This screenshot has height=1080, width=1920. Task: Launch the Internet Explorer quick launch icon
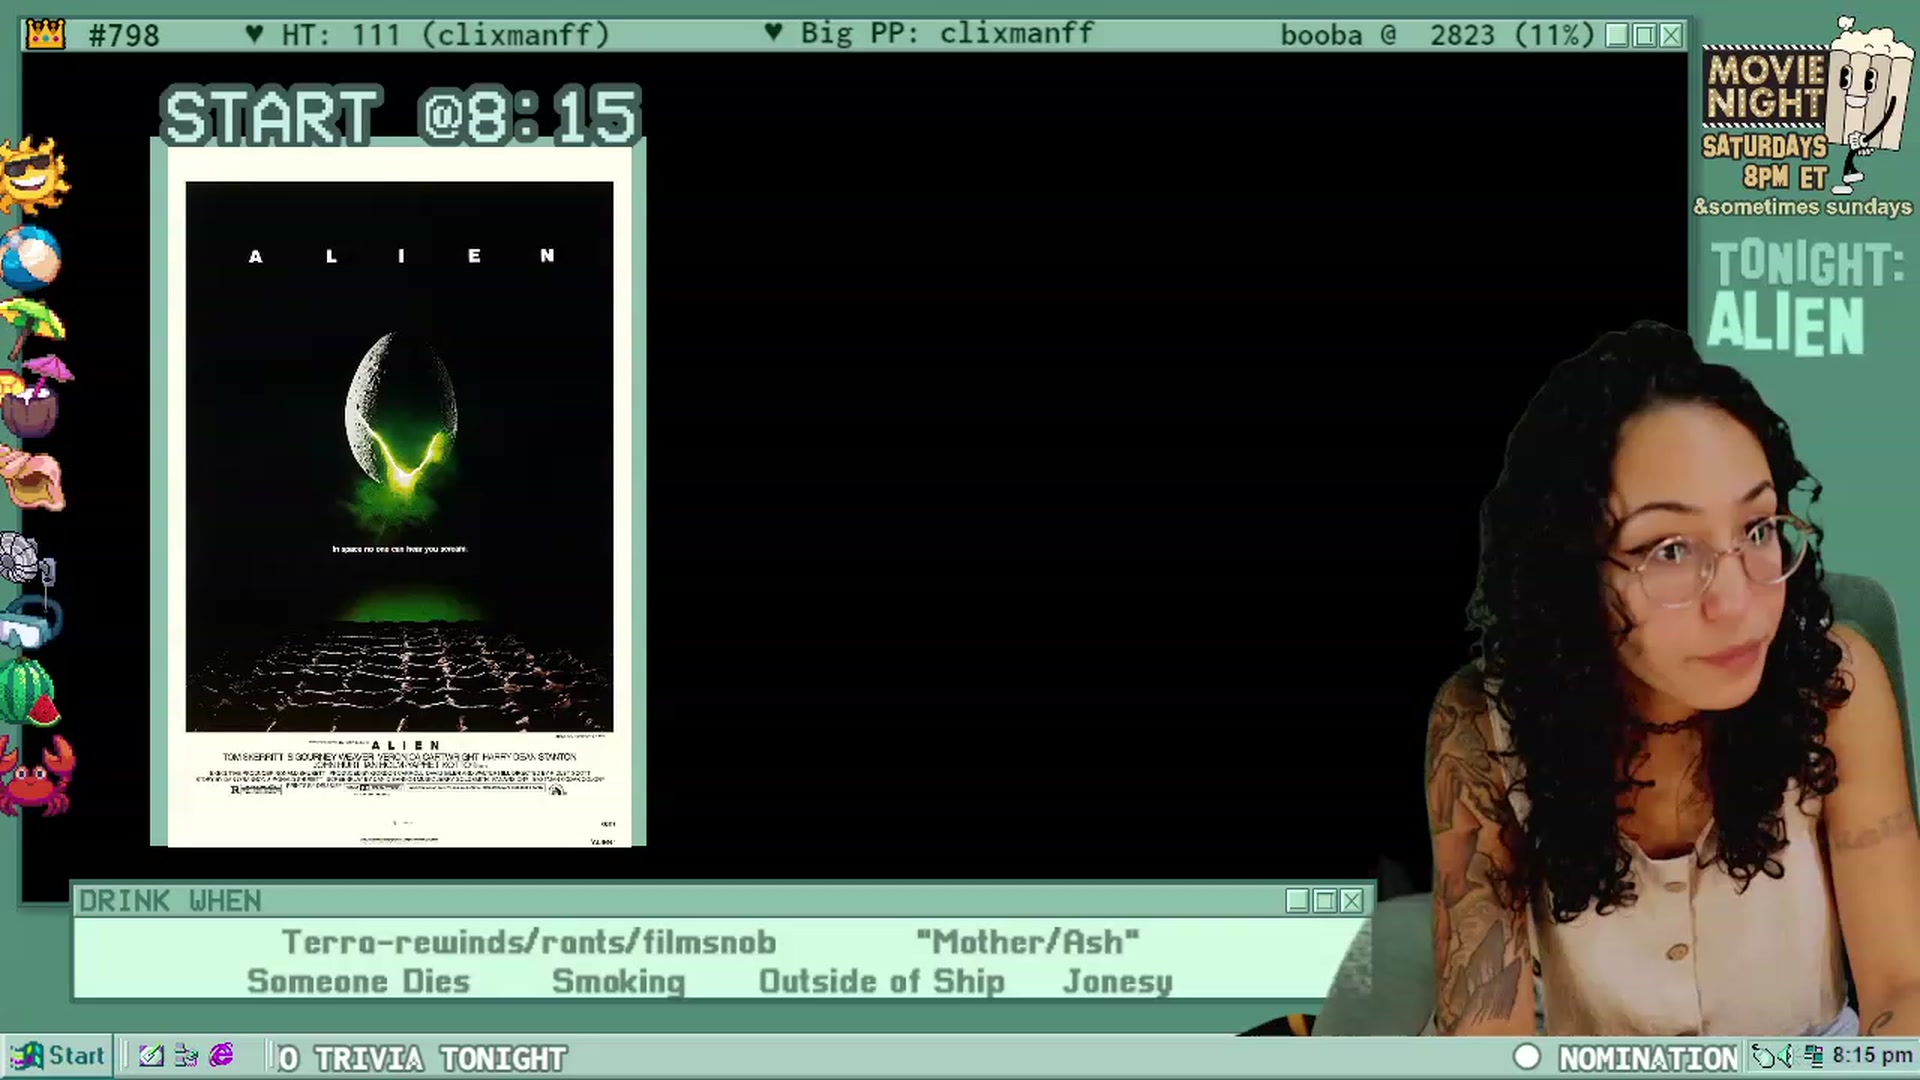[x=221, y=1056]
